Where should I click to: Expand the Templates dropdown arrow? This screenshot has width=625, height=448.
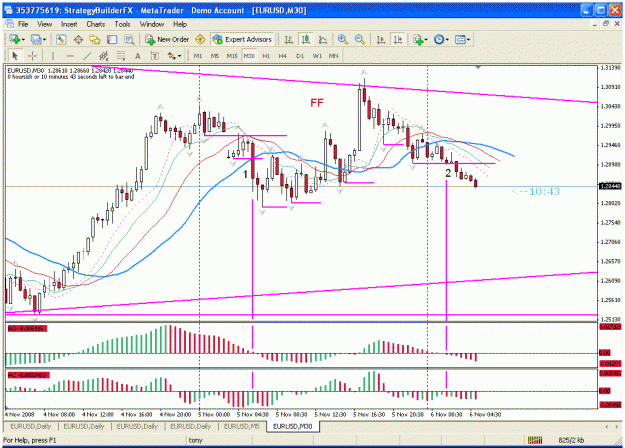click(x=468, y=39)
